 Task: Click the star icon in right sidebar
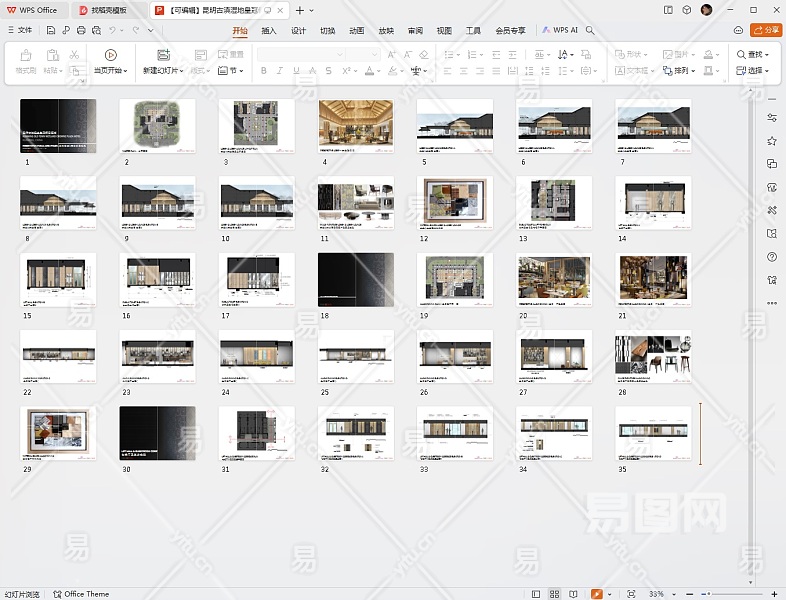[771, 141]
